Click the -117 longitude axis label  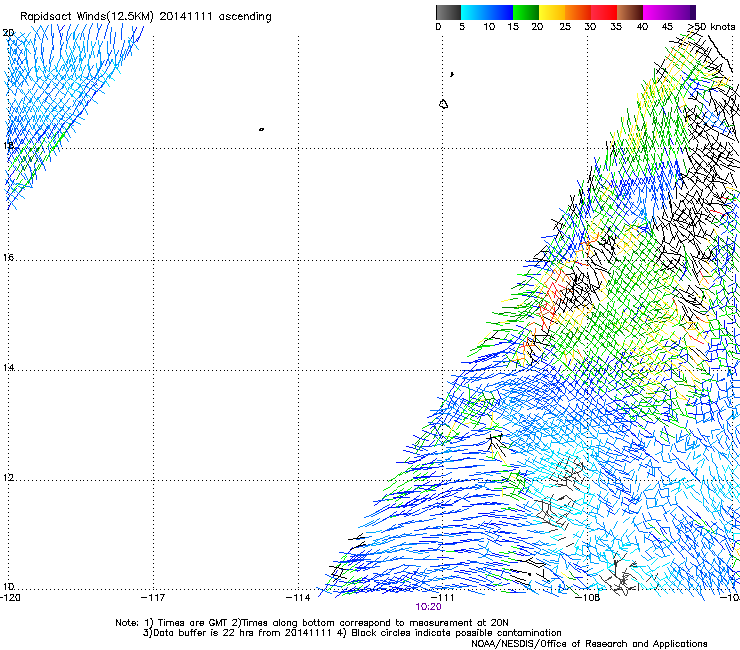[153, 598]
